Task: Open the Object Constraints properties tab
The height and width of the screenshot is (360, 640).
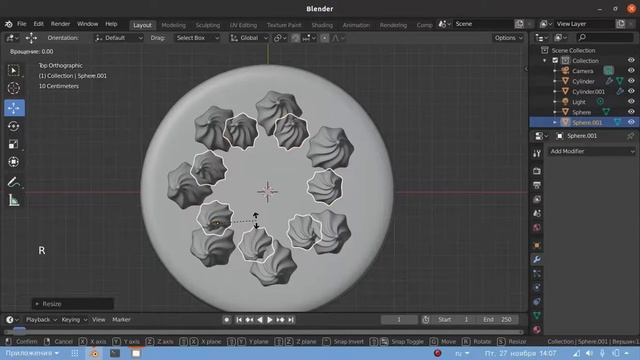Action: pos(537,302)
